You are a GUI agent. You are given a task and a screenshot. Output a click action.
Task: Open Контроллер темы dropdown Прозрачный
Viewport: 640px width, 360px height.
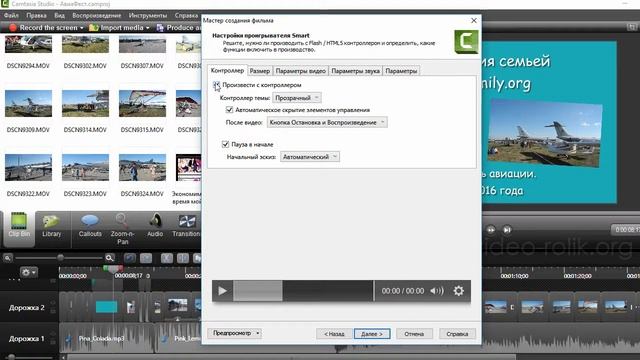click(x=297, y=98)
